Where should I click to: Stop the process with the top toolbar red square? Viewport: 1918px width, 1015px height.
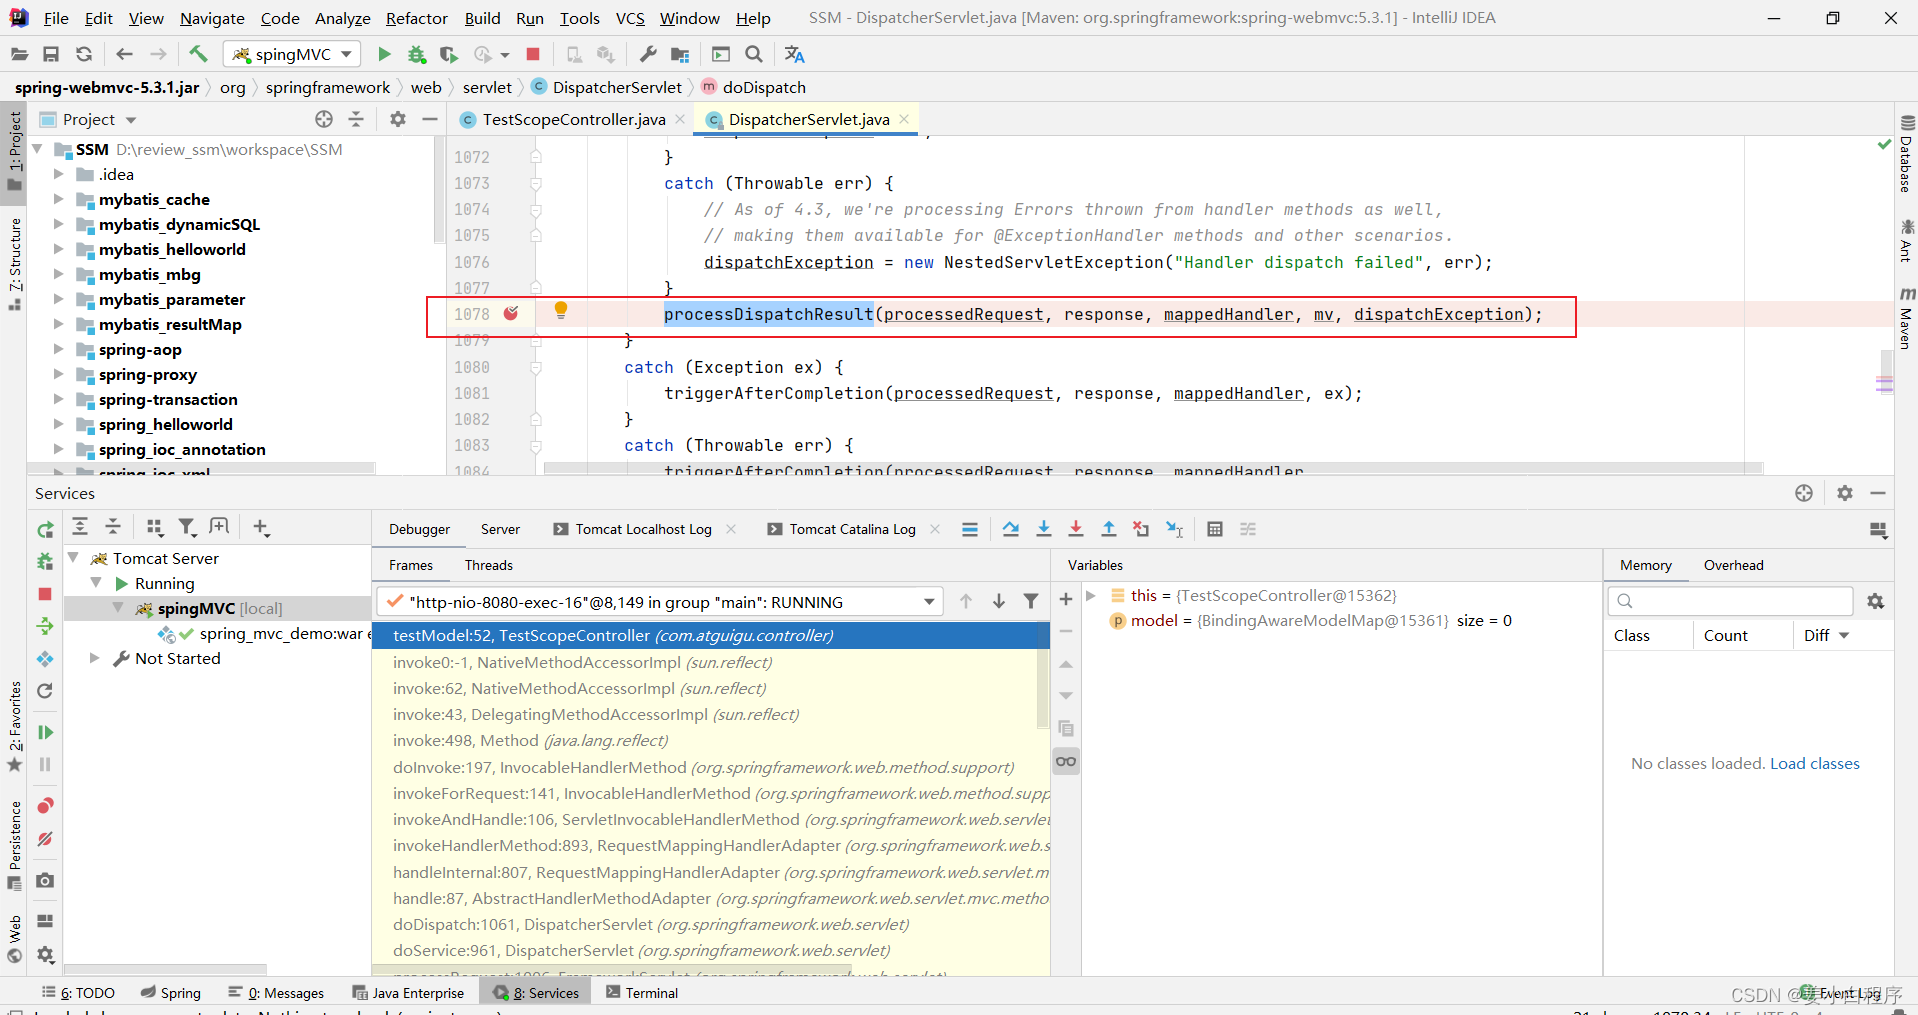click(x=533, y=54)
